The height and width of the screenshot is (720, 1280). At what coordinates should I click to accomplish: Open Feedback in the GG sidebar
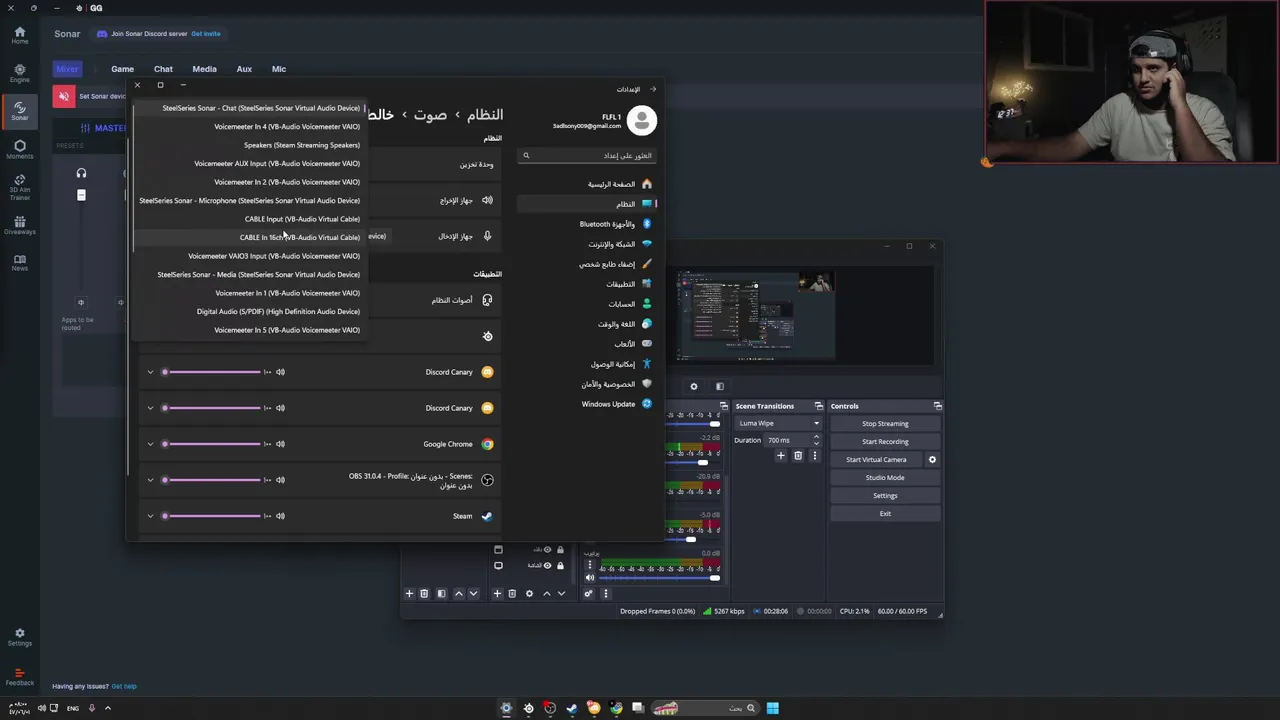[x=19, y=676]
